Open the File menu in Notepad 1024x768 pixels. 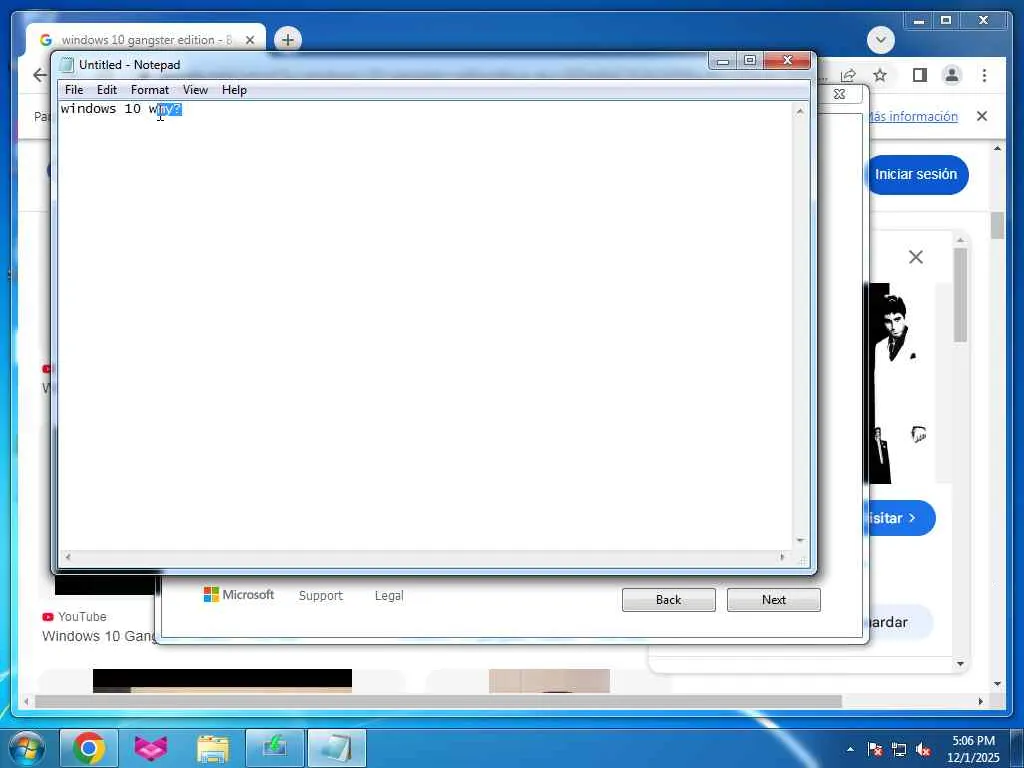(x=74, y=90)
